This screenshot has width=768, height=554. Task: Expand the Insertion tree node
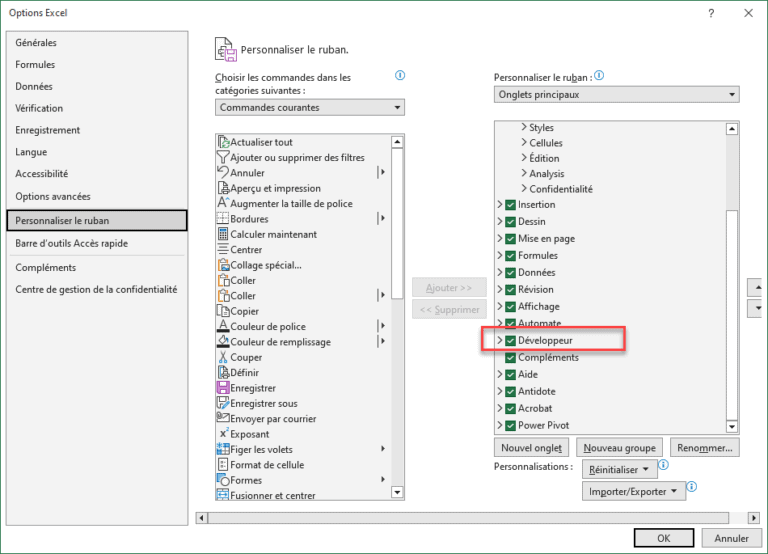[499, 205]
